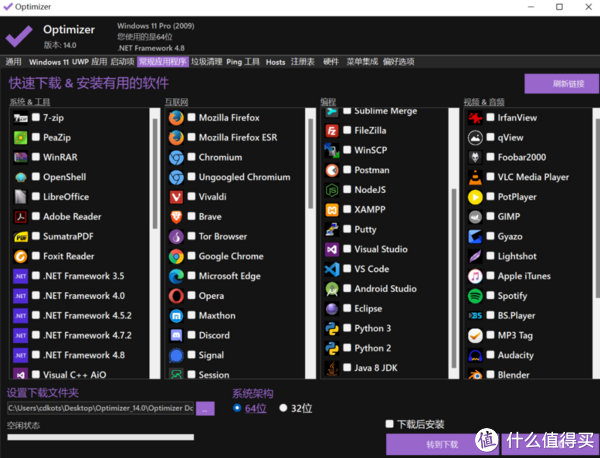Click the PotPlayer icon

[x=475, y=197]
